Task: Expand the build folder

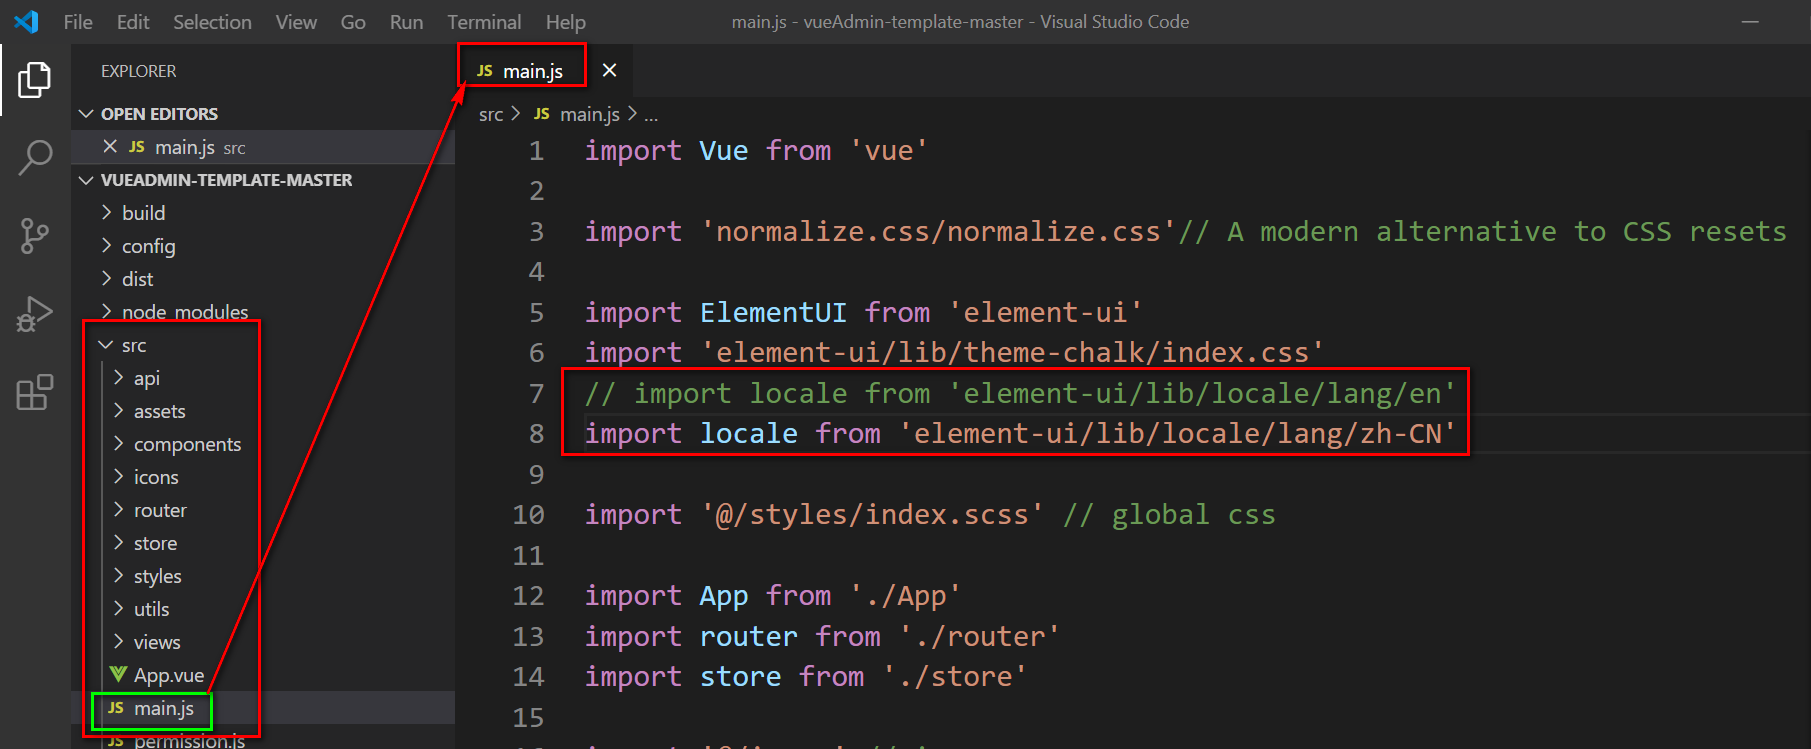Action: [x=107, y=213]
